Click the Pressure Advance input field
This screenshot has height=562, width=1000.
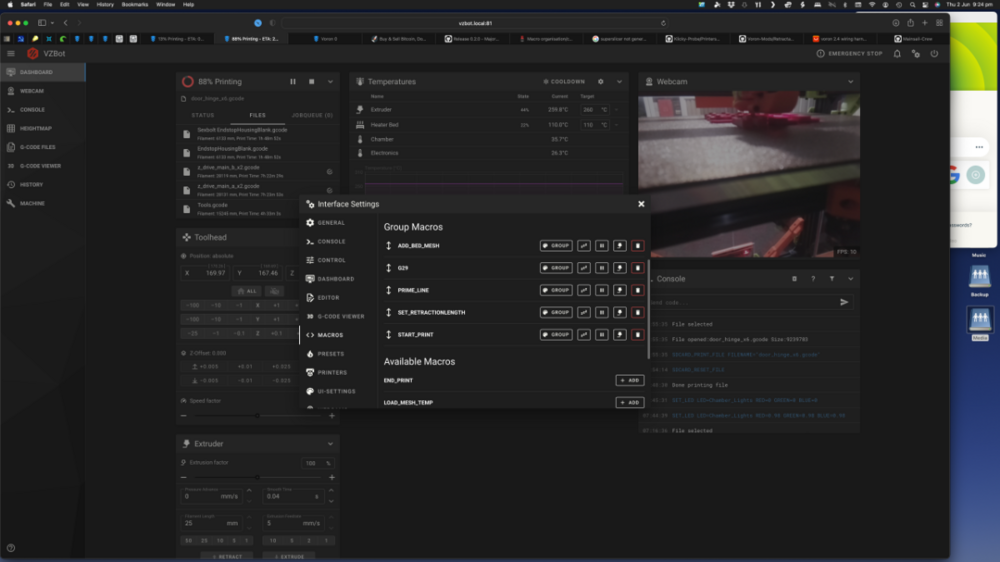coord(210,495)
